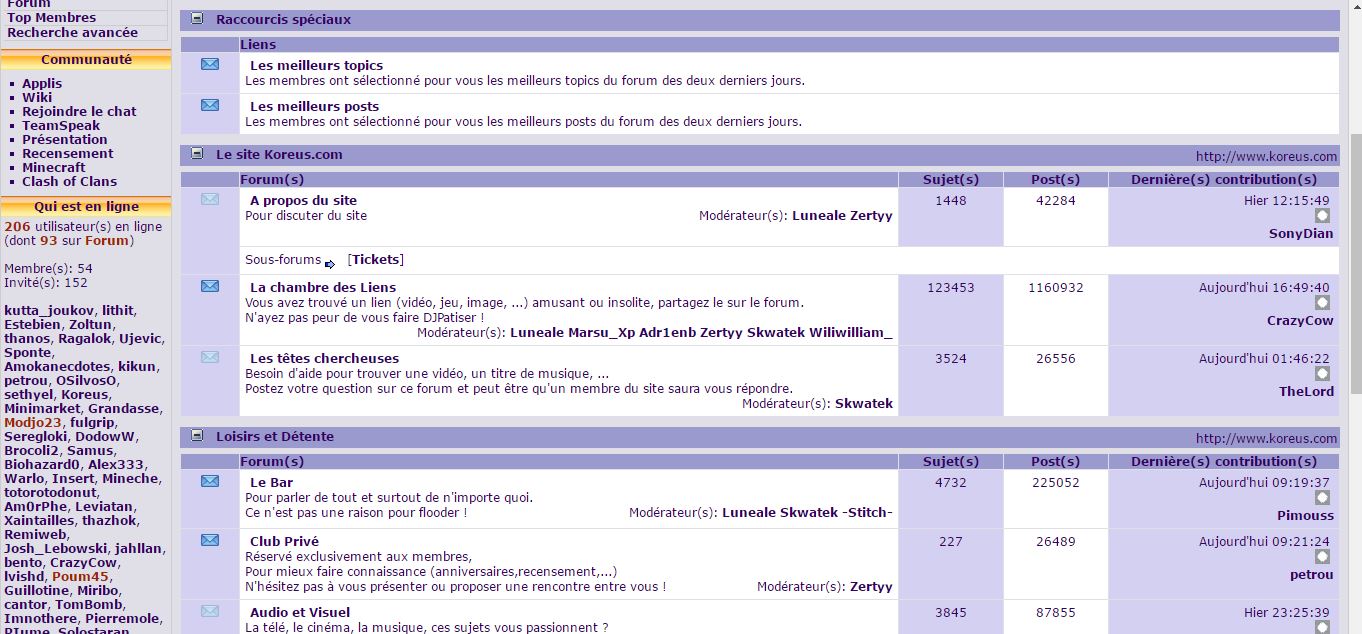
Task: Click envelope icon next to Club Privé
Action: 209,540
